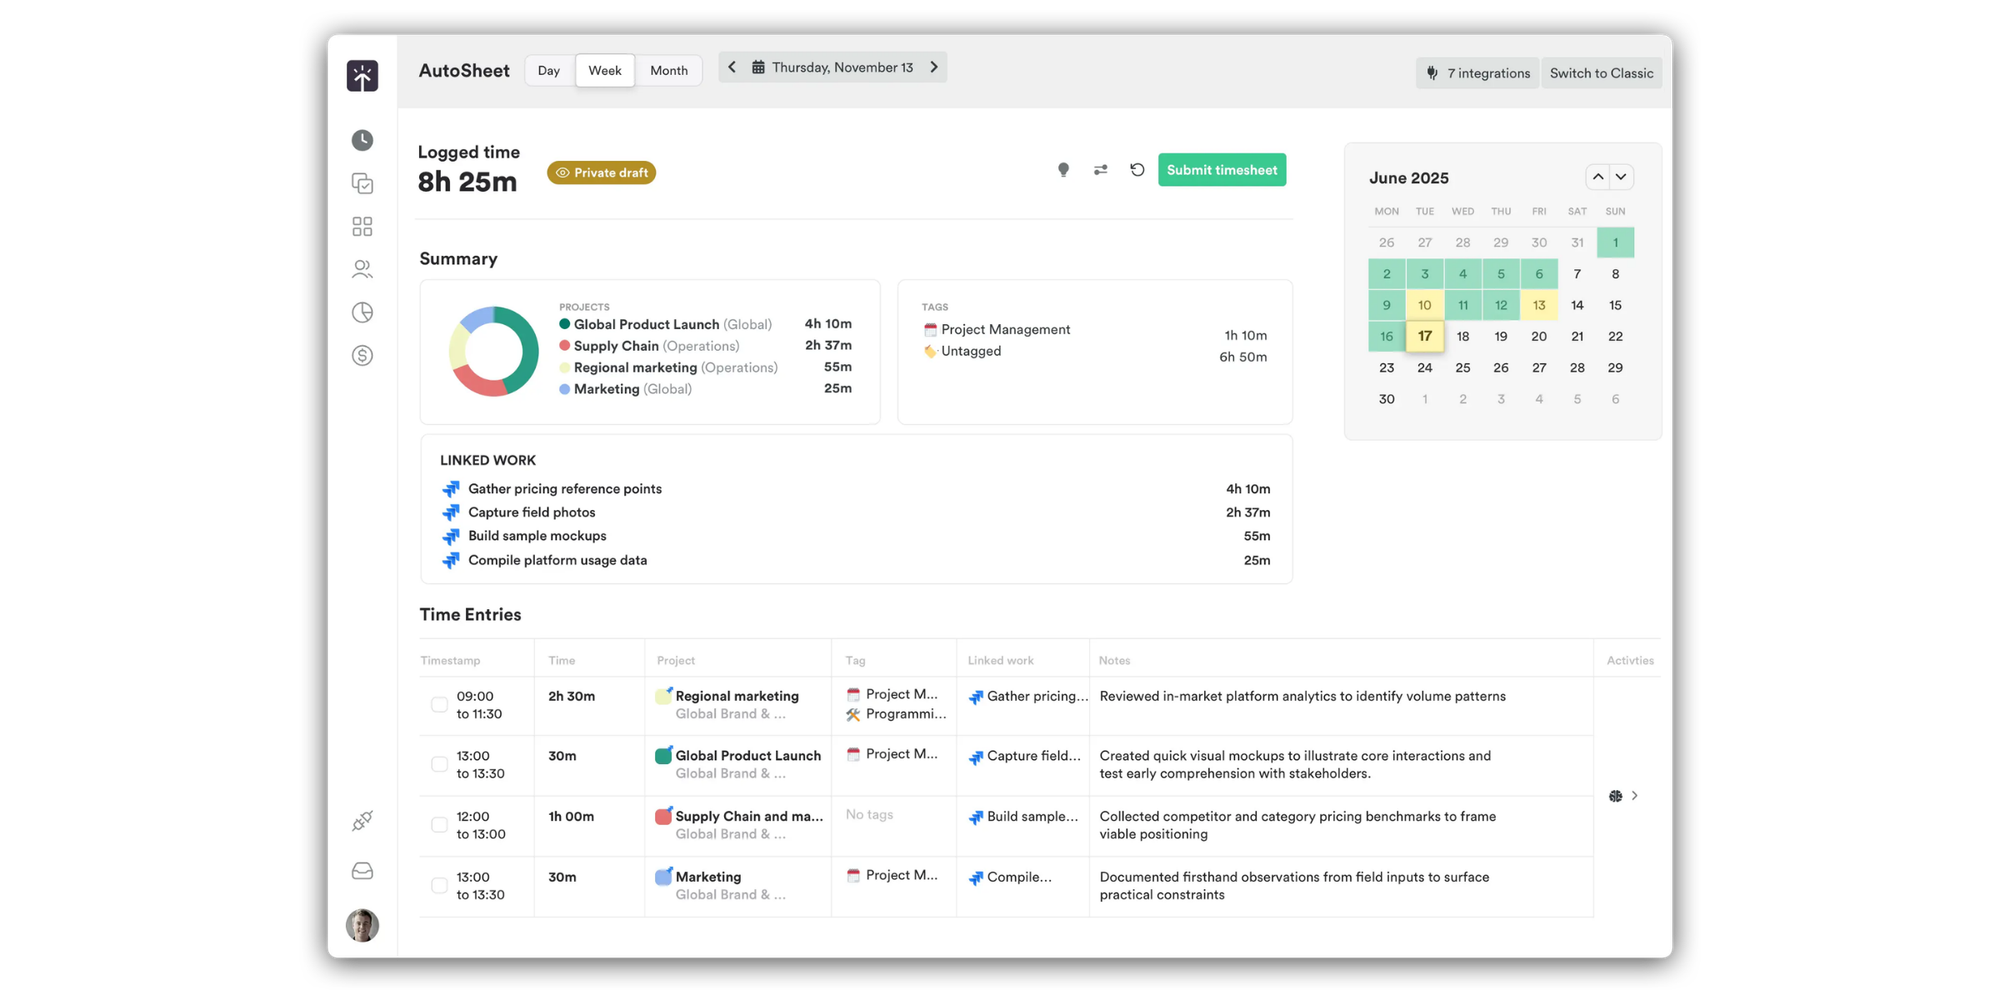Check the Marketing entry checkbox

(439, 885)
